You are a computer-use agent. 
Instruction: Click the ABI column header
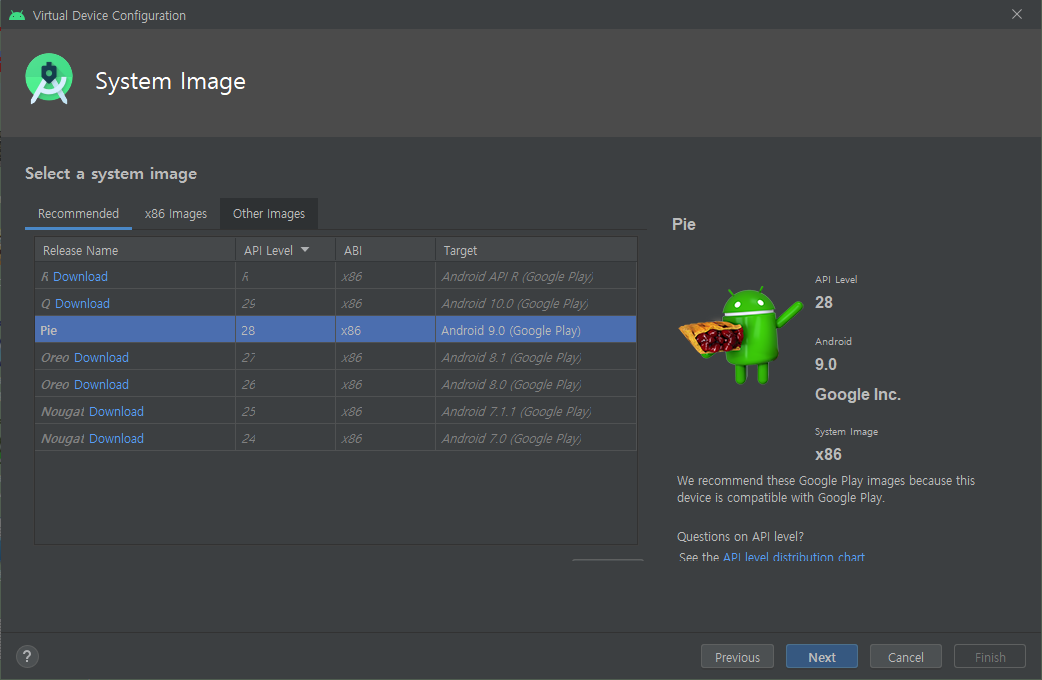(385, 250)
